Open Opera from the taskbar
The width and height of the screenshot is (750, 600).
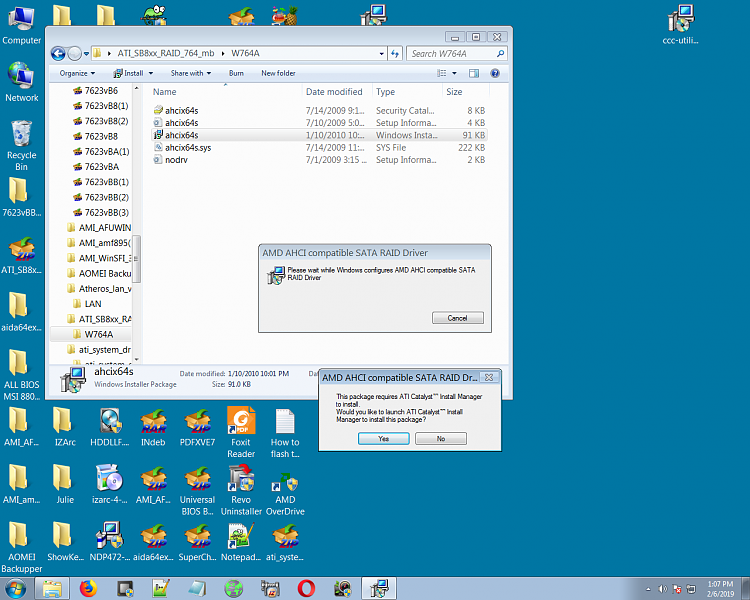[306, 589]
